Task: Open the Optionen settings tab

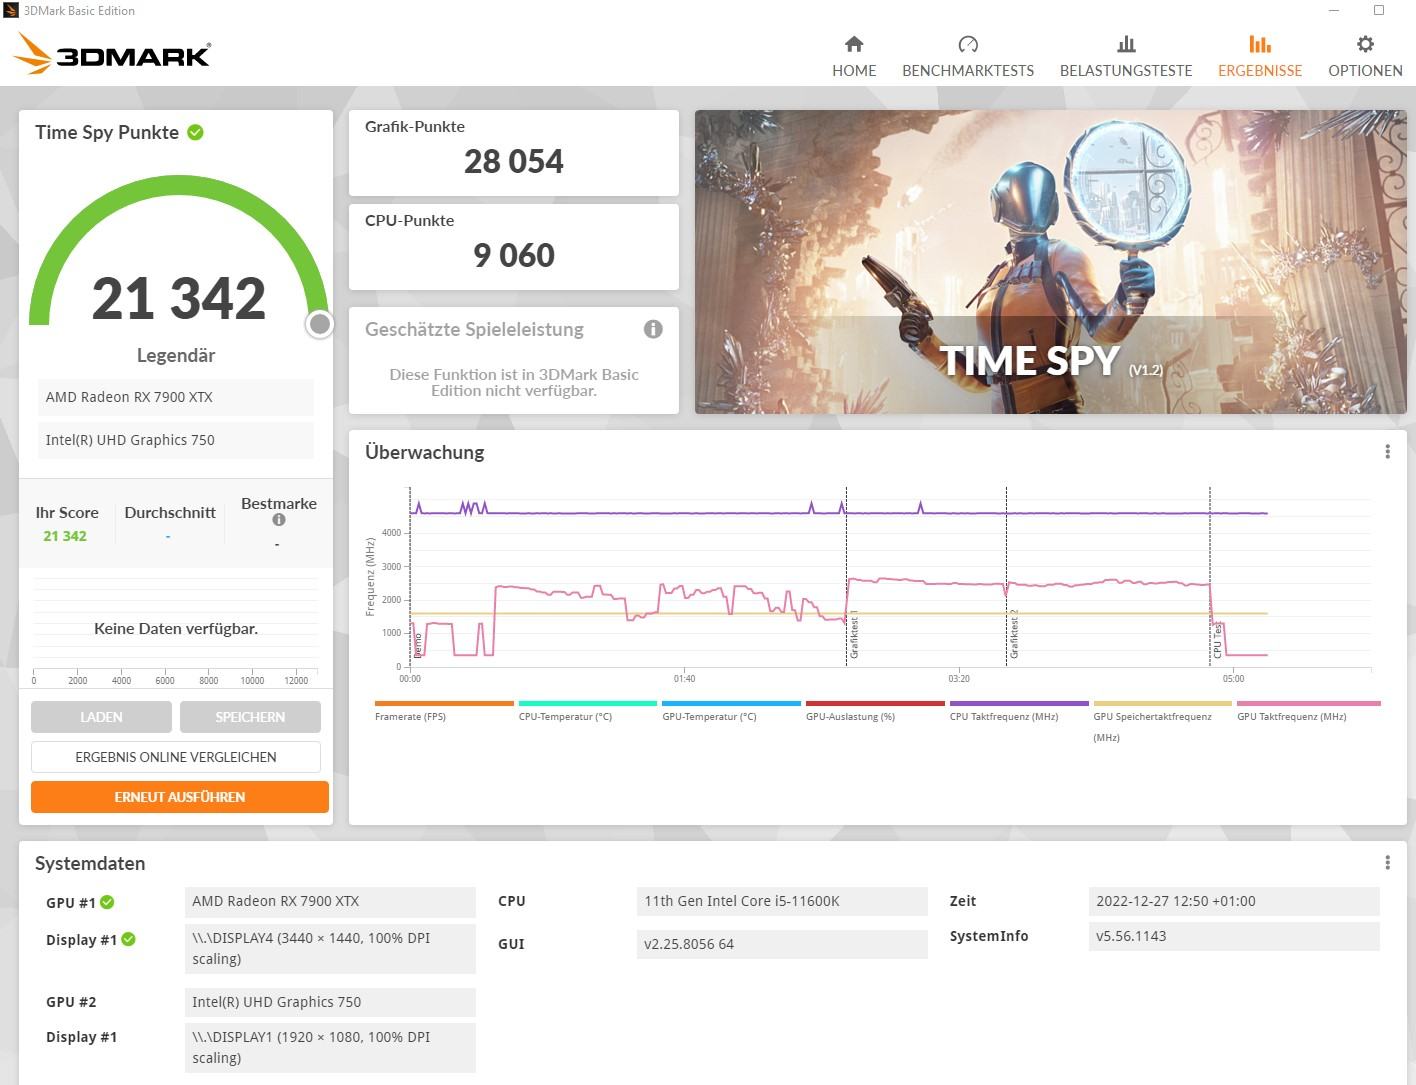Action: (1365, 57)
